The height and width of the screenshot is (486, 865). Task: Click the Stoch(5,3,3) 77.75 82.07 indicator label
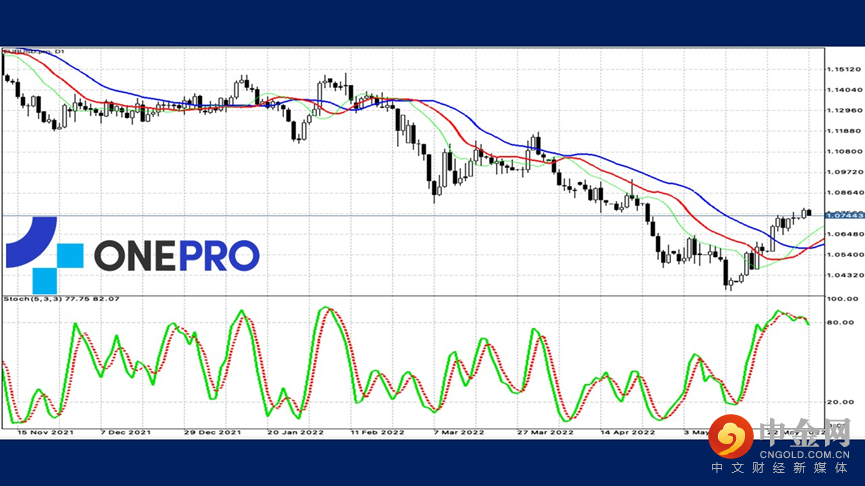(x=61, y=299)
